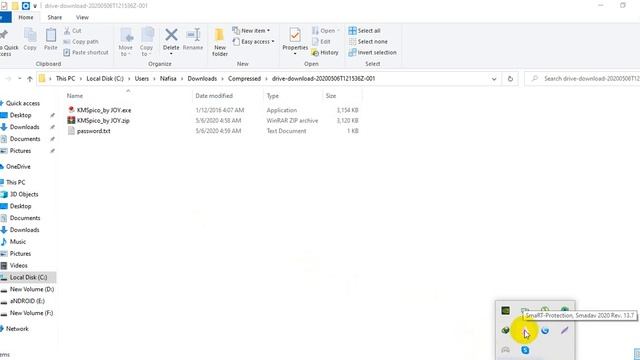This screenshot has height=360, width=640.
Task: Open the New item dropdown
Action: (x=251, y=31)
